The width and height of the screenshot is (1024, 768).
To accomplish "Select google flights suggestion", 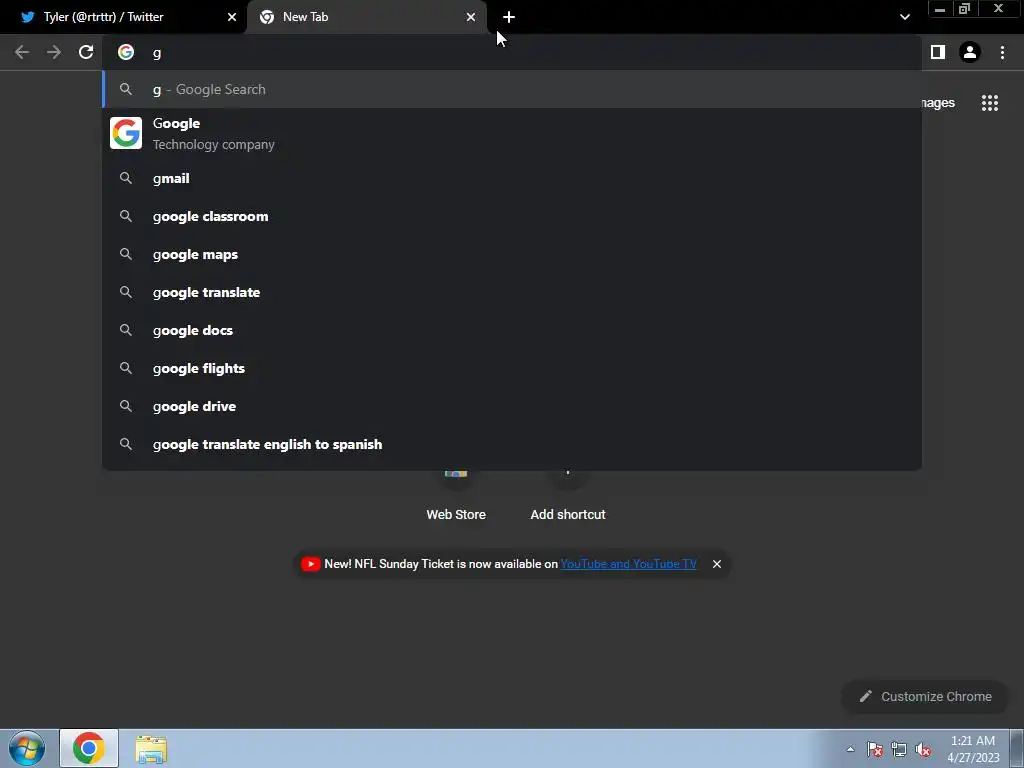I will pyautogui.click(x=512, y=368).
